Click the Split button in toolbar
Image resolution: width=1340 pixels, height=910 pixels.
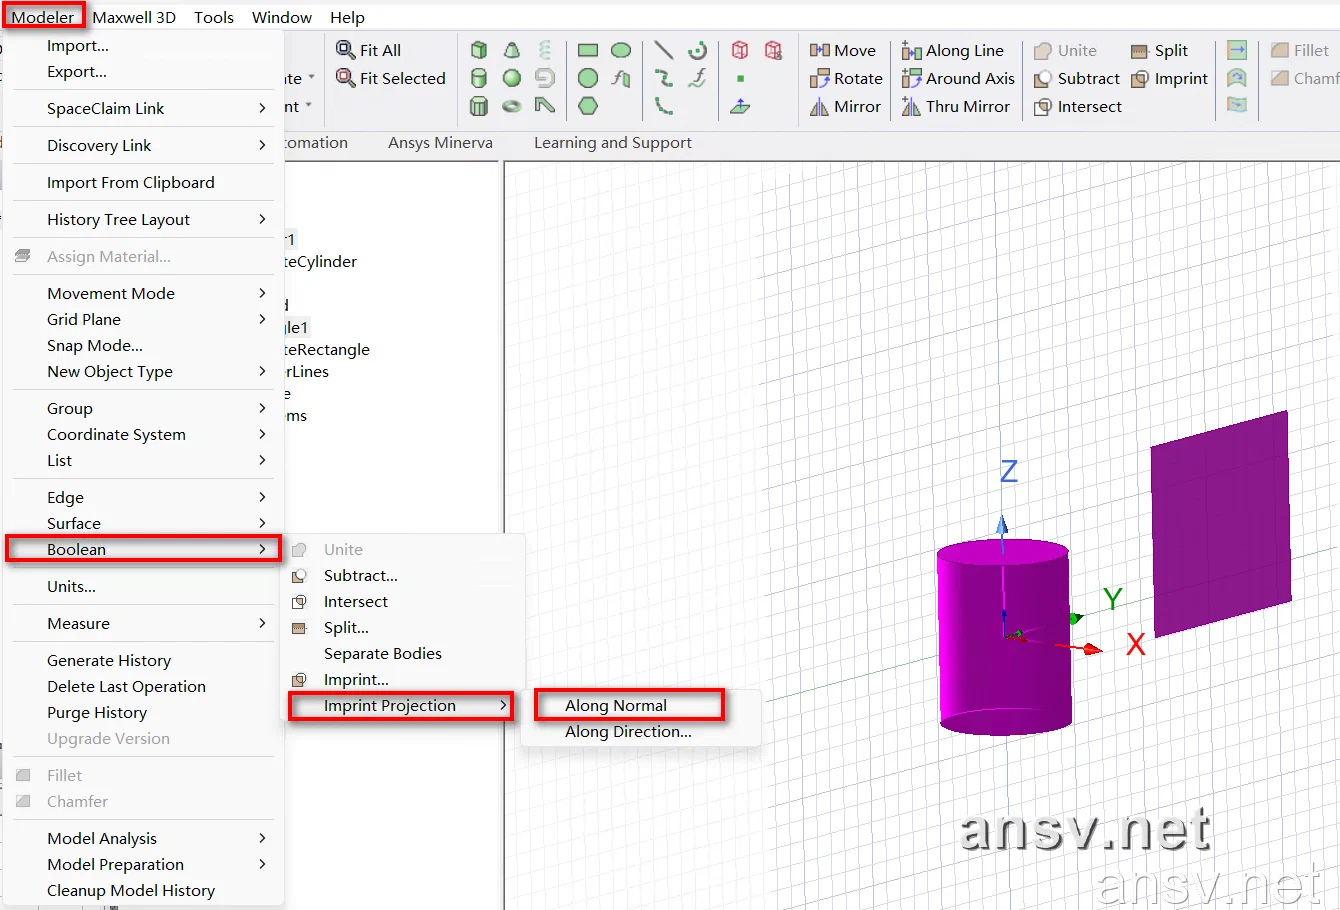(x=1160, y=50)
